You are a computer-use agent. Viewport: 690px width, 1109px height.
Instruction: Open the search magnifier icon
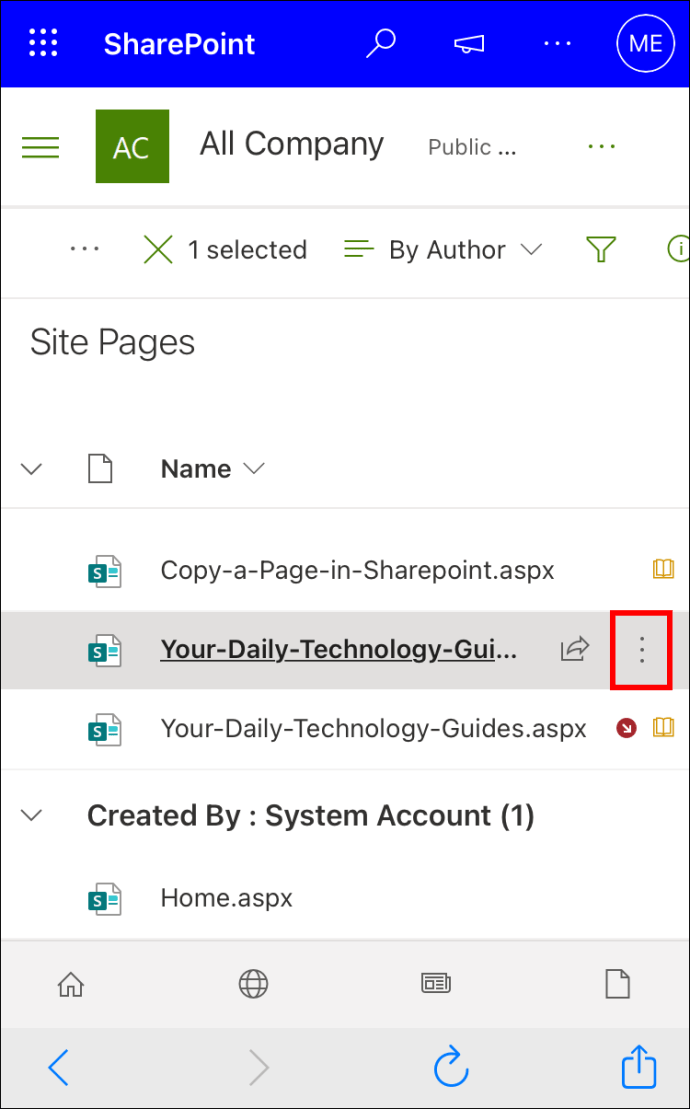[380, 43]
